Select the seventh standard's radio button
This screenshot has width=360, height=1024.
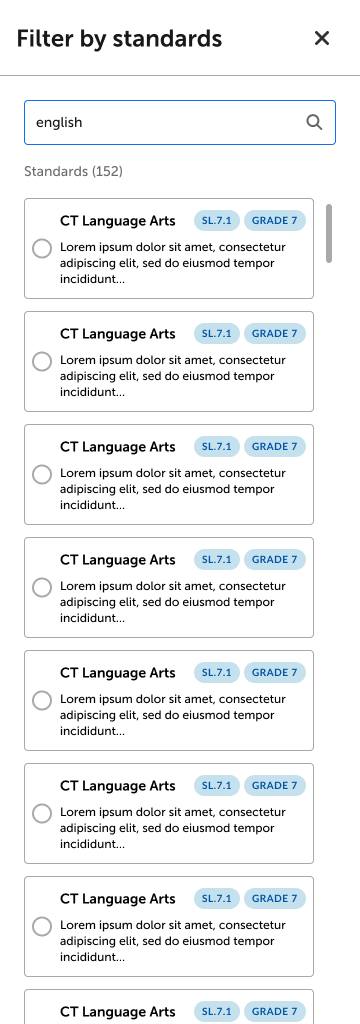[x=42, y=927]
